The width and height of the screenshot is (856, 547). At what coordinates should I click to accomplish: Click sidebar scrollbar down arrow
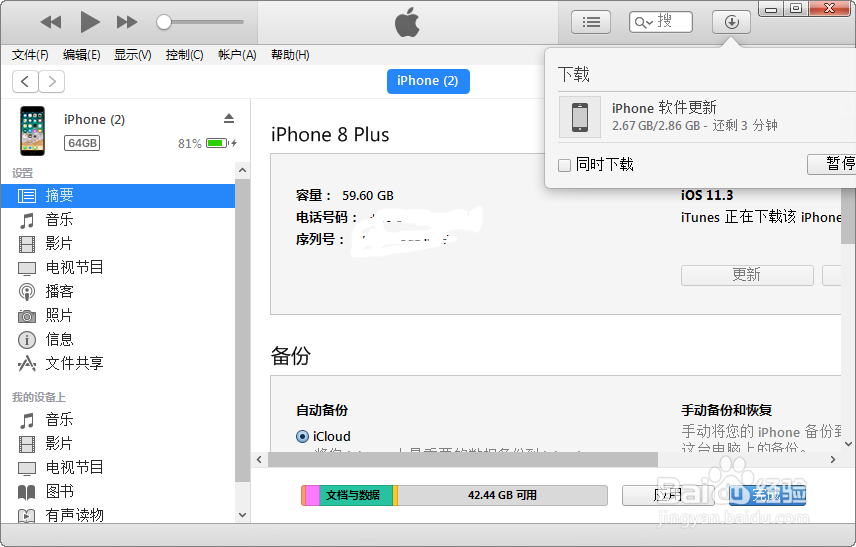click(242, 515)
